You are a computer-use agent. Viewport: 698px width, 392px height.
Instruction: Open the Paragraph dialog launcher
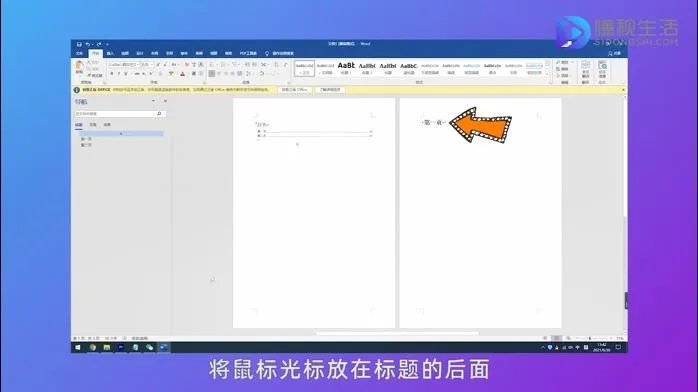[289, 83]
